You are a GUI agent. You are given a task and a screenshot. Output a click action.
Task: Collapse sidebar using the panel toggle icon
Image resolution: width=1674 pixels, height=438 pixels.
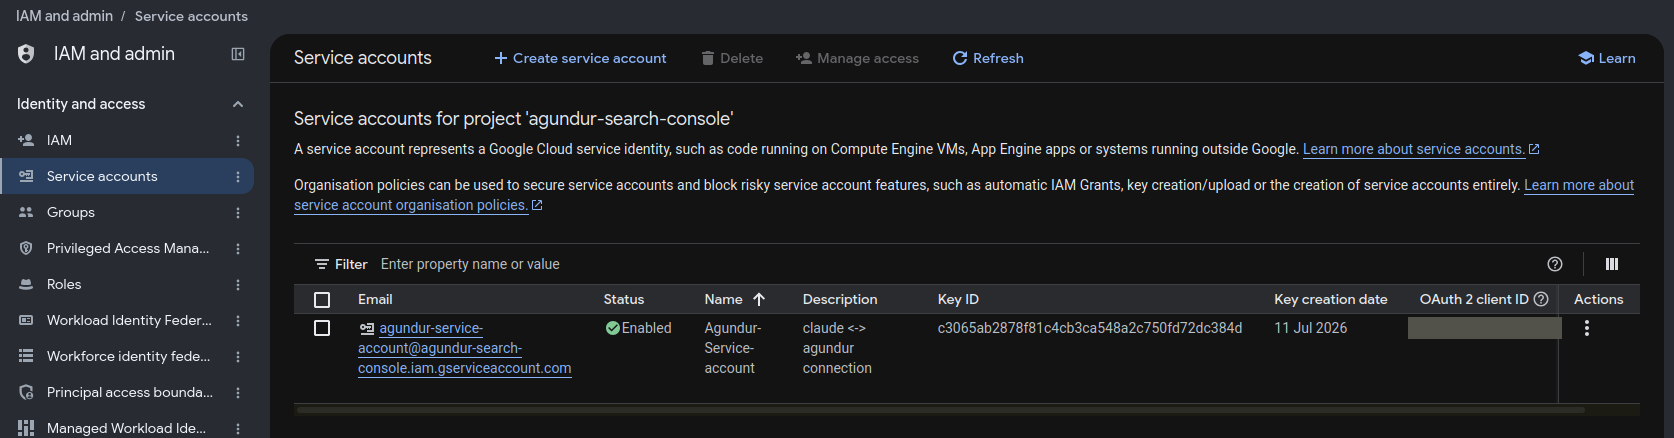tap(238, 54)
